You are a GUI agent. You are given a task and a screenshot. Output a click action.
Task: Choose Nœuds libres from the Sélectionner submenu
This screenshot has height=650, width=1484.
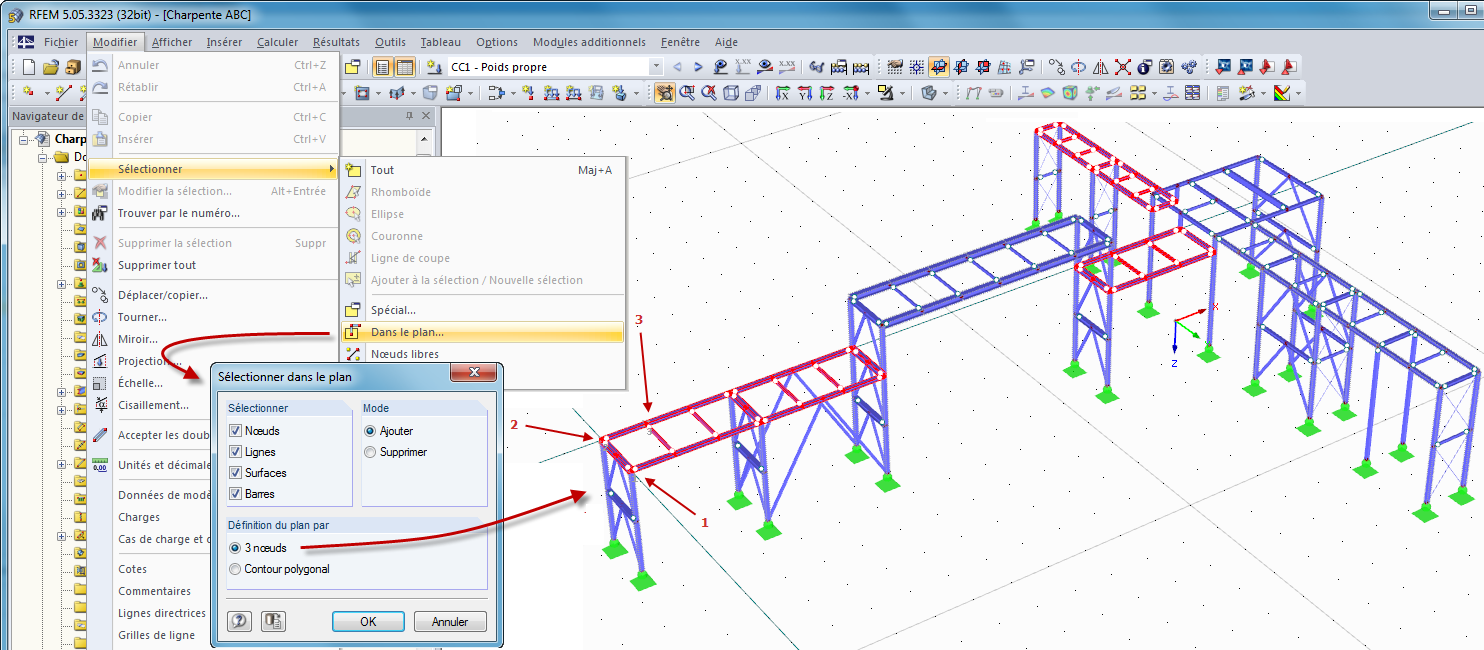click(x=405, y=353)
